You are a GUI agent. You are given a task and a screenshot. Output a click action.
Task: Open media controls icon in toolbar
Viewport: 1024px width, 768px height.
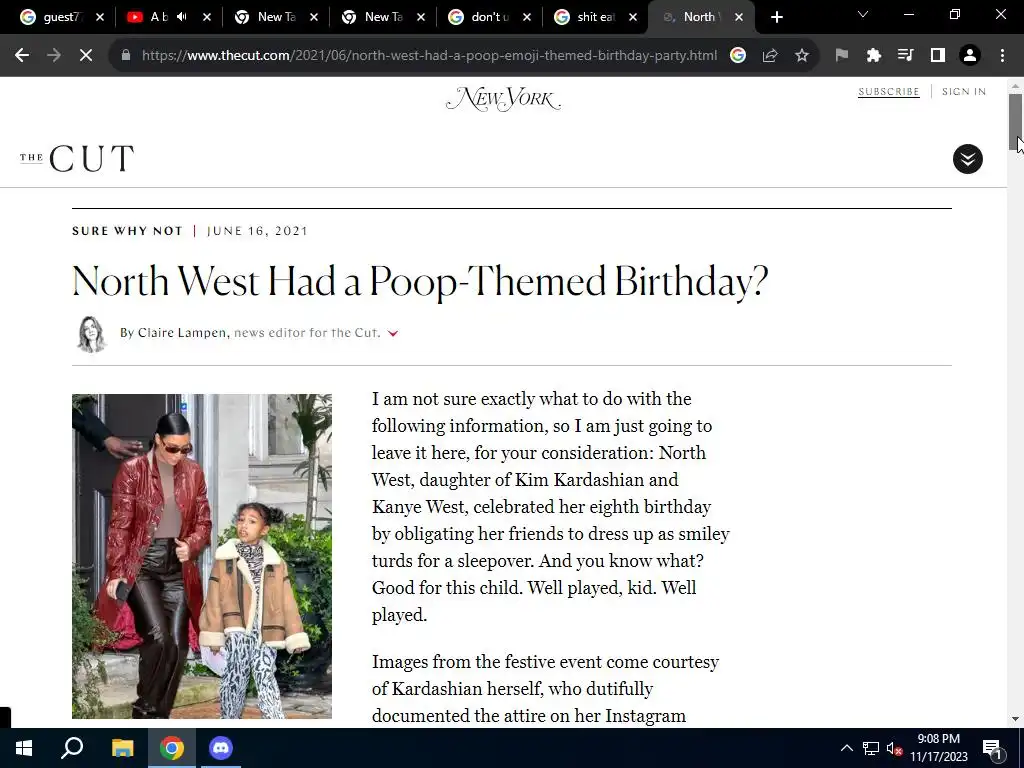point(905,56)
